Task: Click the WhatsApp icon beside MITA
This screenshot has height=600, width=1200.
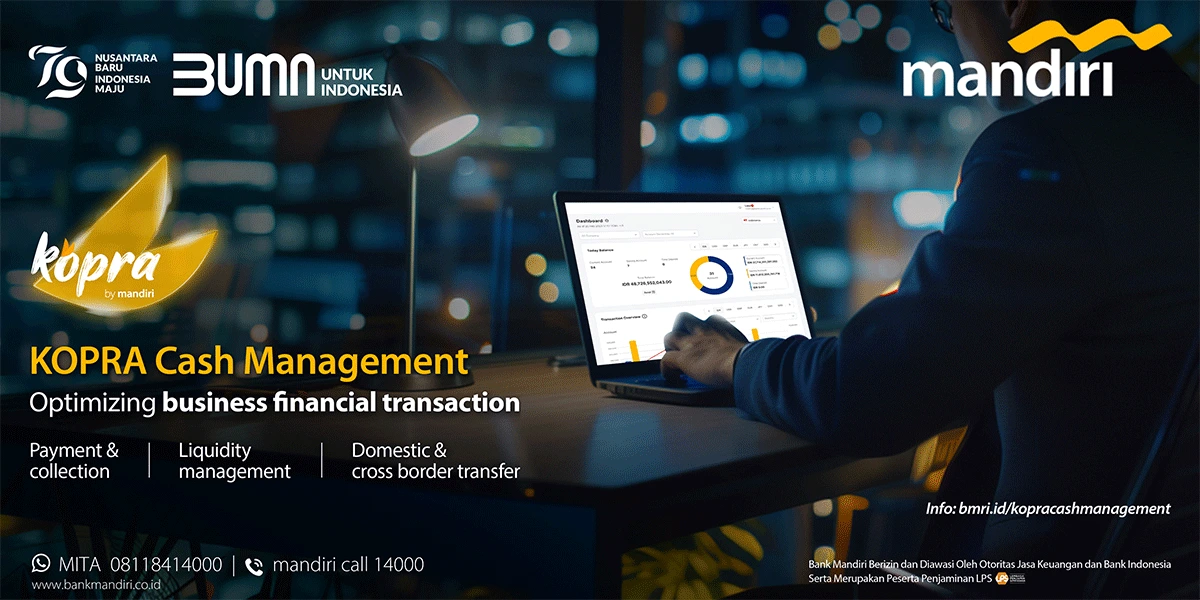Action: pyautogui.click(x=41, y=564)
